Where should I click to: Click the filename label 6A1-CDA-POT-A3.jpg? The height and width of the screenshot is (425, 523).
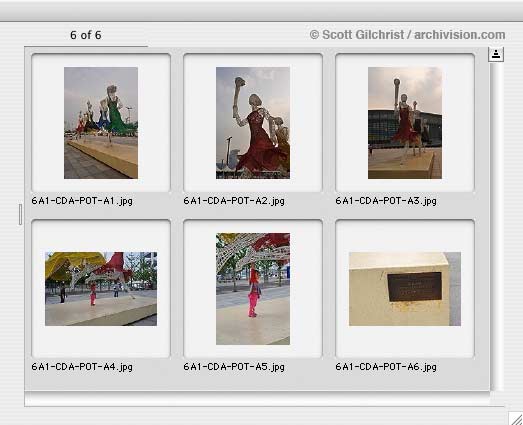pyautogui.click(x=386, y=201)
